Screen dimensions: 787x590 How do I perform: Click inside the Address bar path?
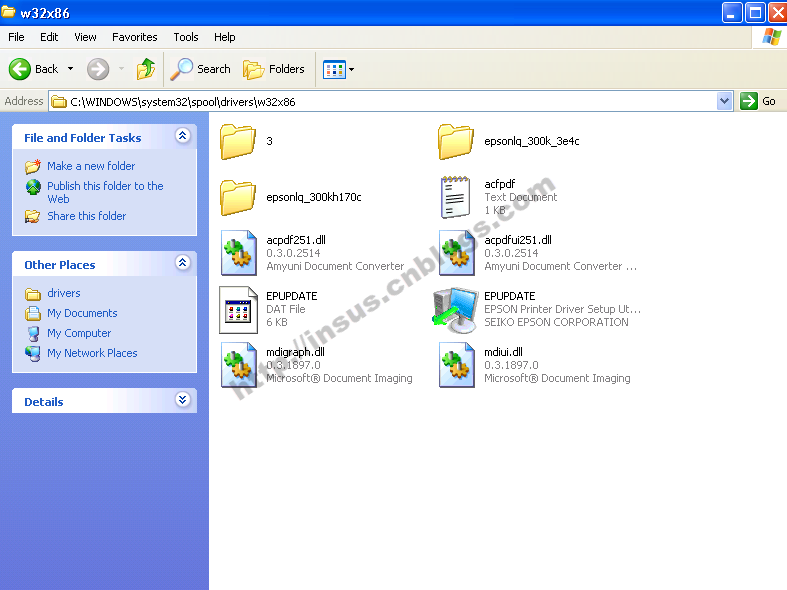(x=384, y=101)
